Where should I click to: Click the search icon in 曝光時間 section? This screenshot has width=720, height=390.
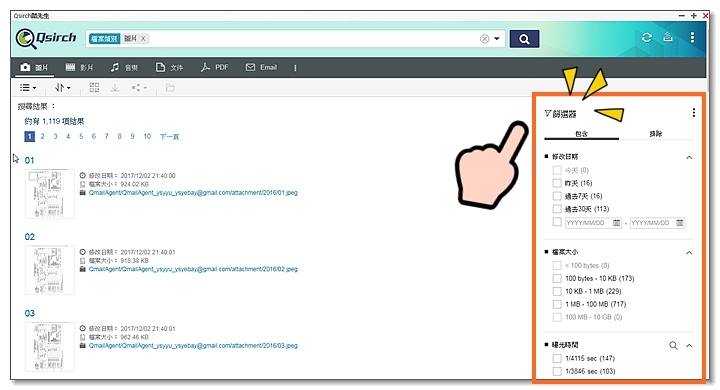click(673, 345)
